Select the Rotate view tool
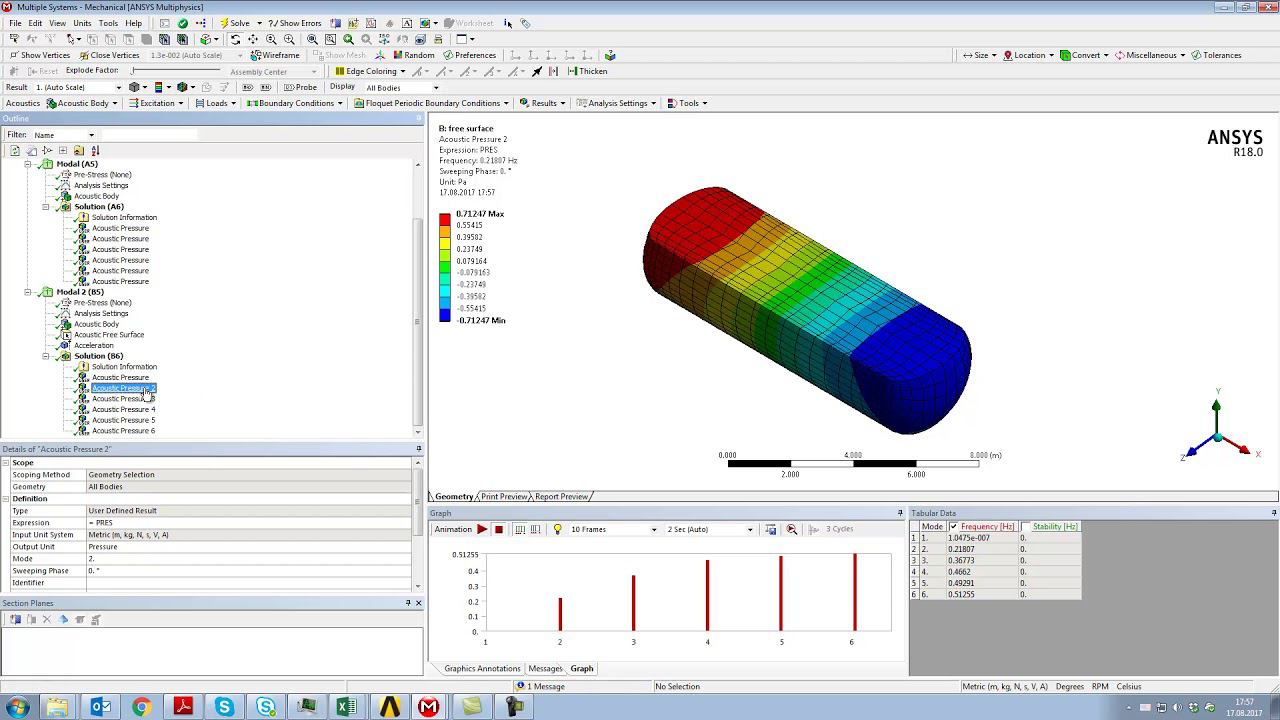The image size is (1280, 720). pyautogui.click(x=235, y=39)
